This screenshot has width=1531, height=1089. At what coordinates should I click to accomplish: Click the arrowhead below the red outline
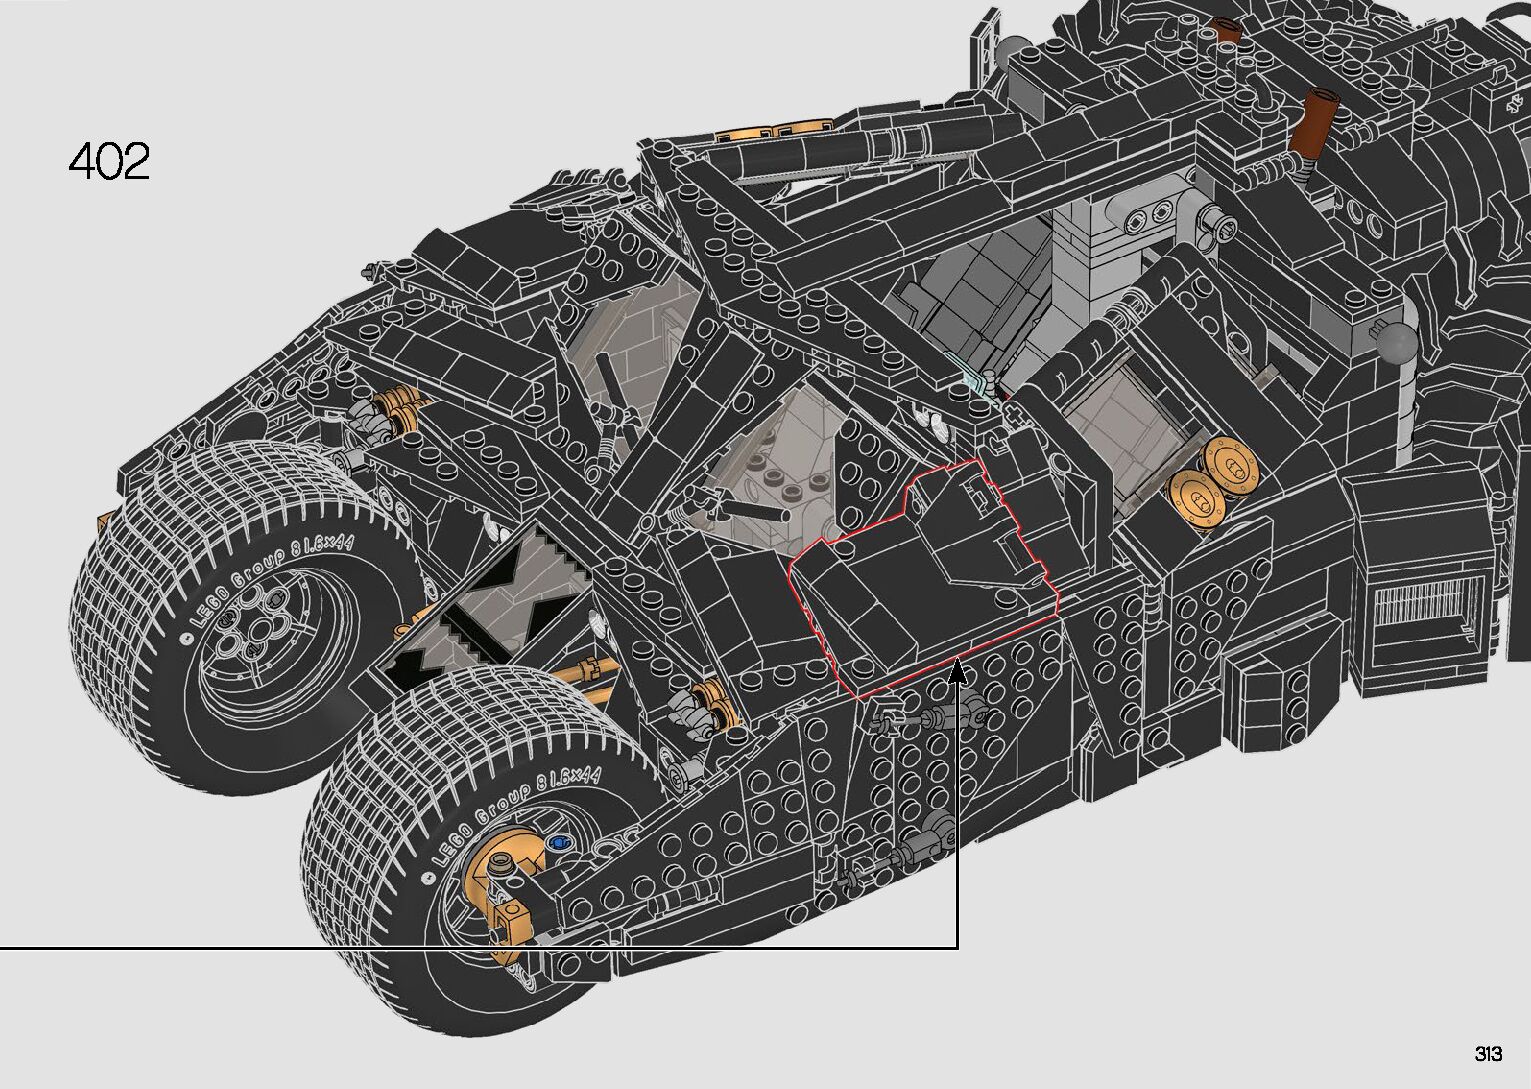pyautogui.click(x=958, y=672)
